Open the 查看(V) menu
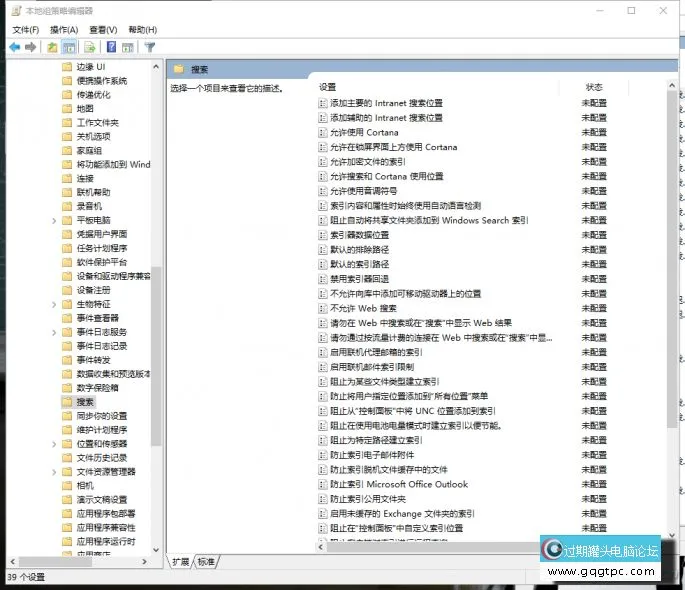 coord(103,30)
